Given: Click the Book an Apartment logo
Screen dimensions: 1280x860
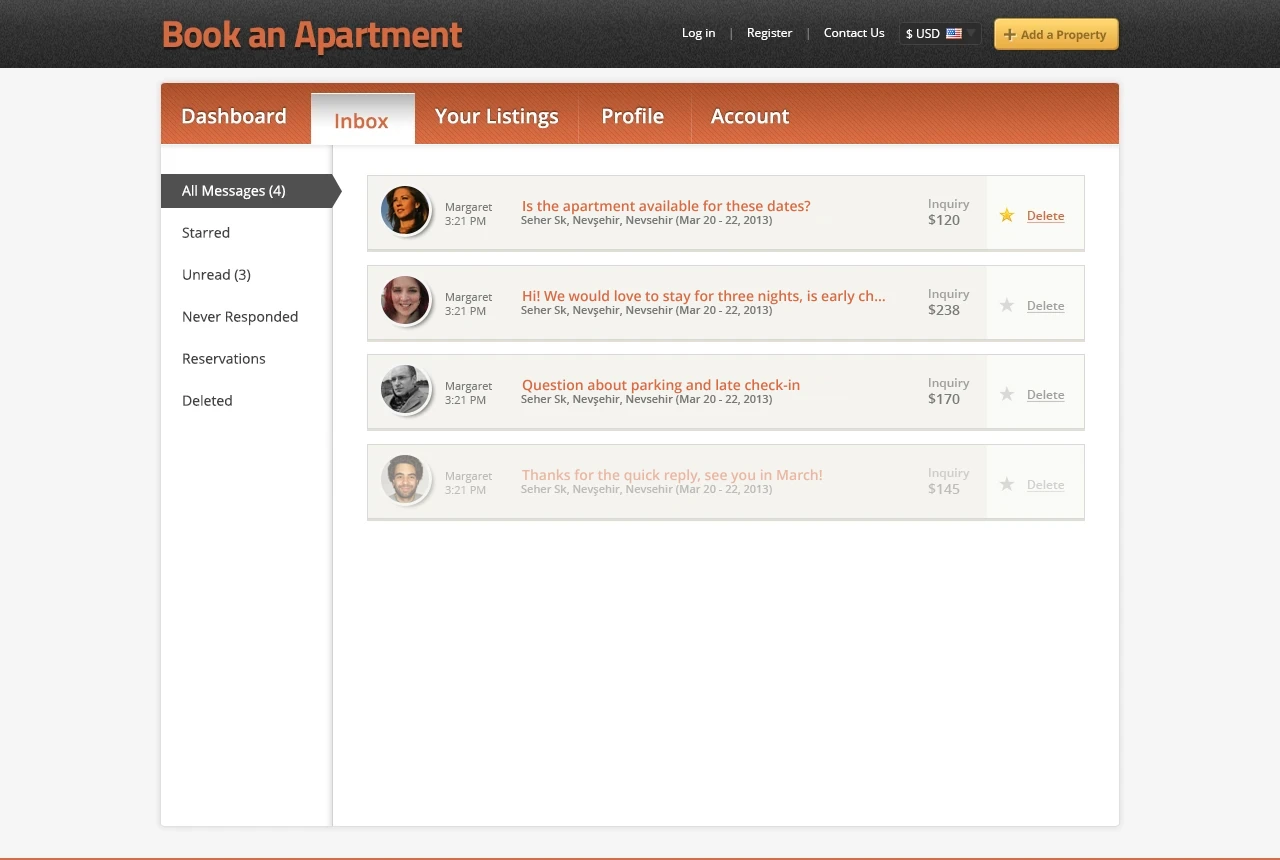Looking at the screenshot, I should [312, 35].
